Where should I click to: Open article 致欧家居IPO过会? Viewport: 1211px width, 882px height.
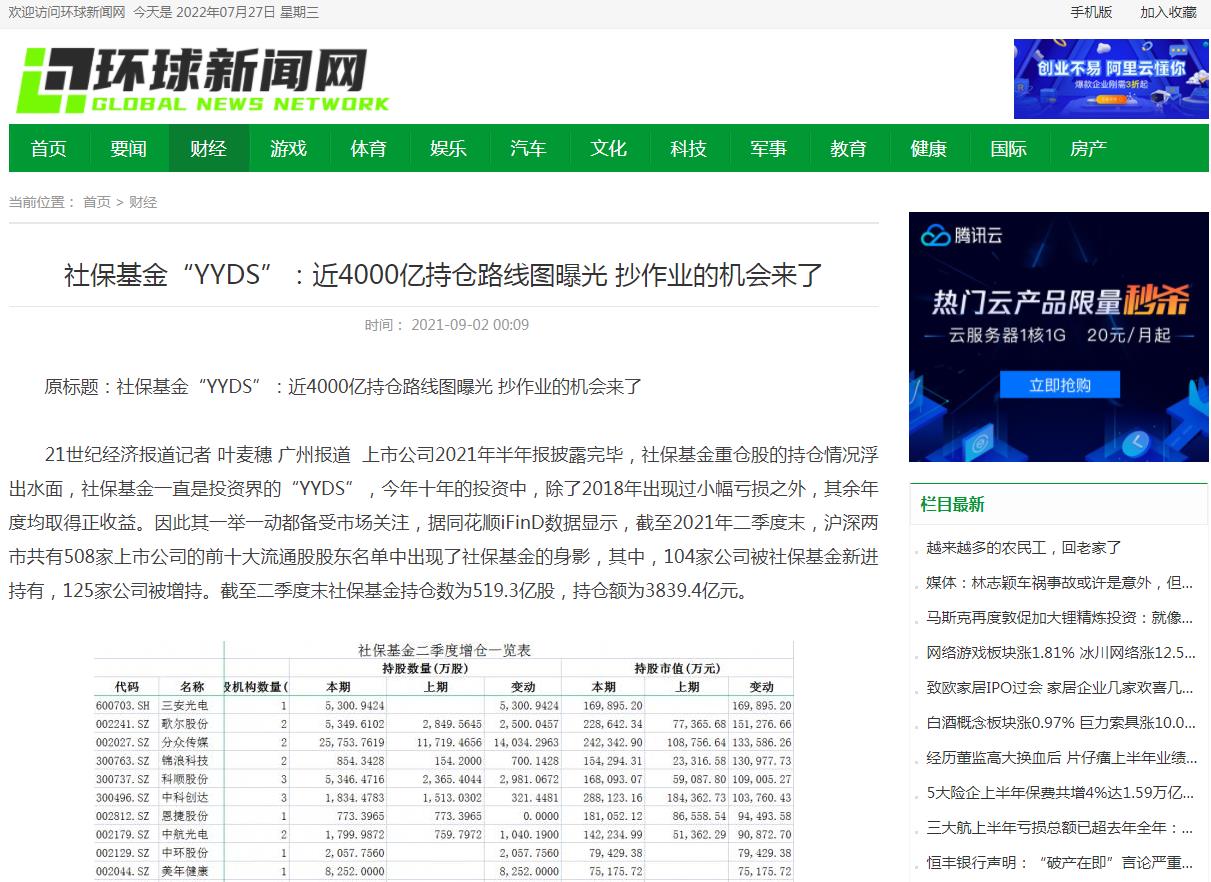pos(1060,688)
